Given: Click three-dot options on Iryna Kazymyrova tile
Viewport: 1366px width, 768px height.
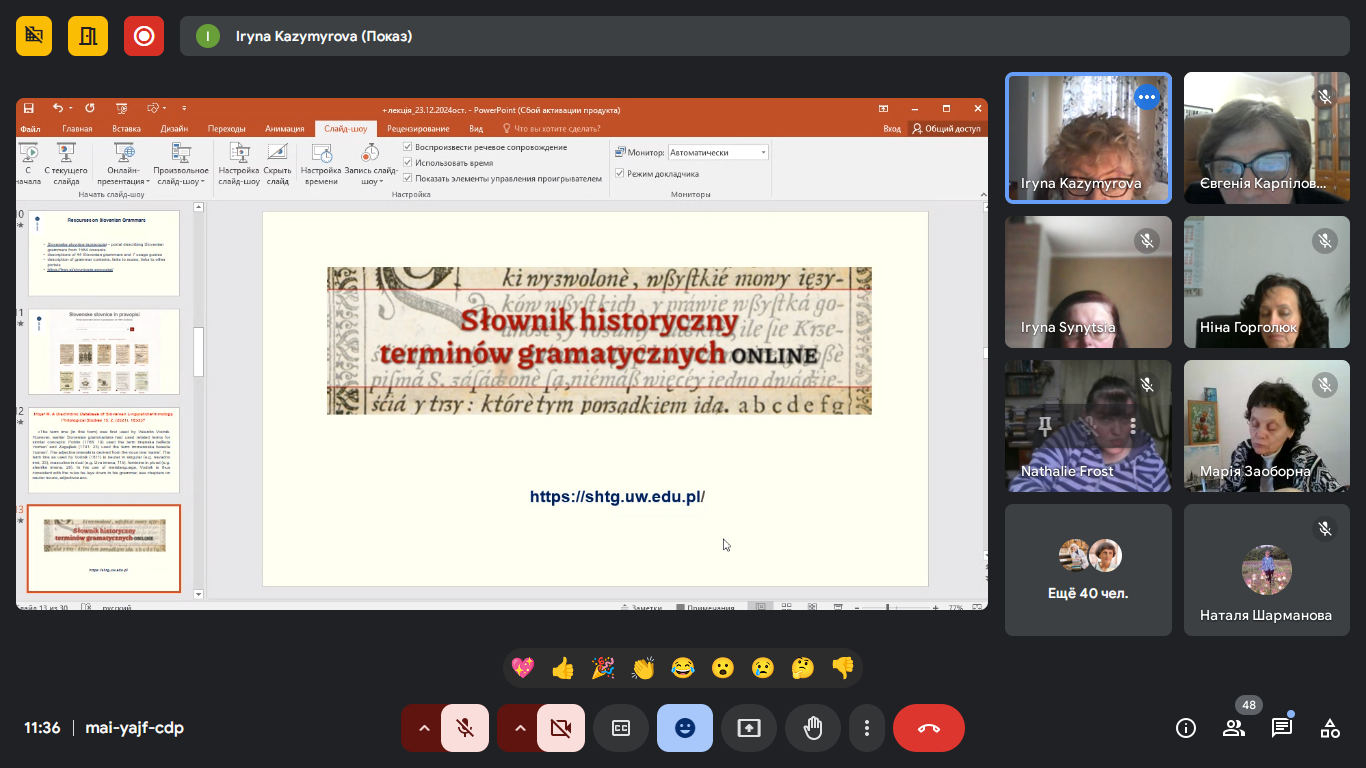Looking at the screenshot, I should 1146,97.
